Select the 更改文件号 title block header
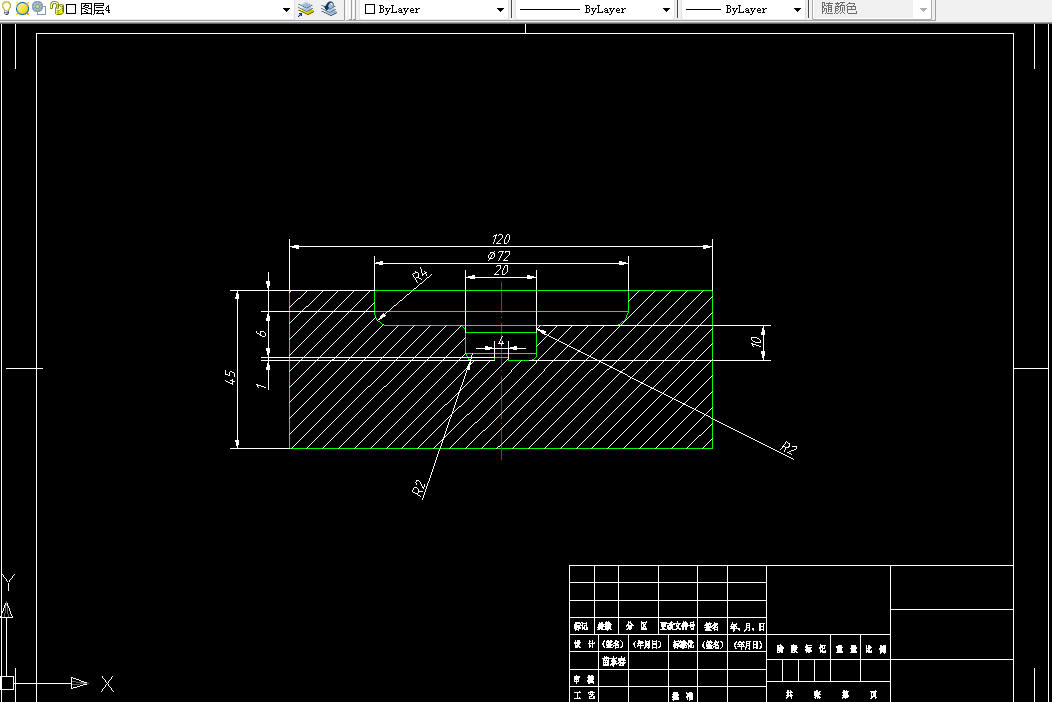 678,626
